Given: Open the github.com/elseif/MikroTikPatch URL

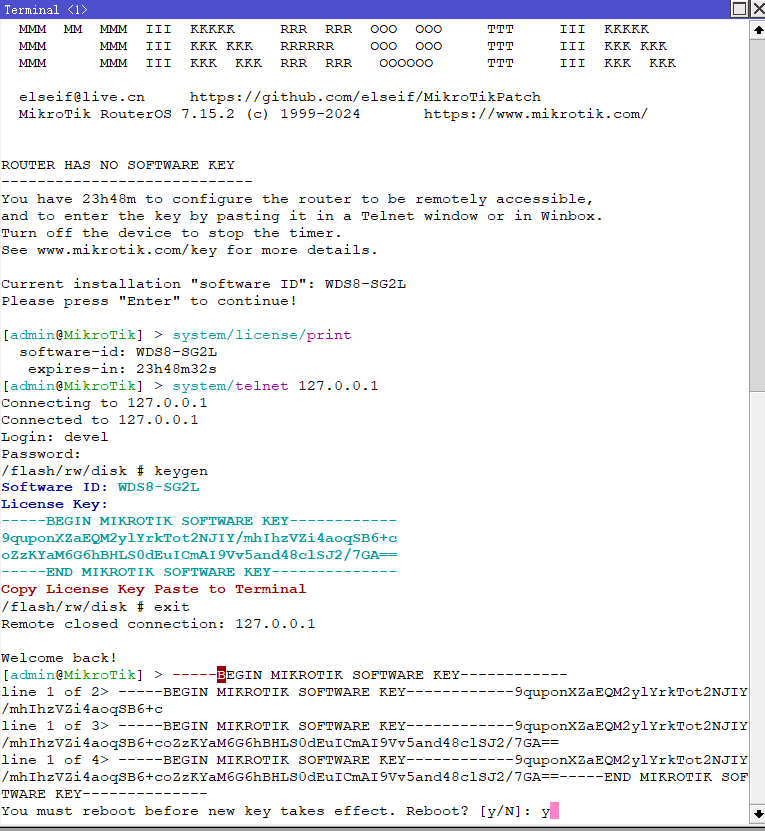Looking at the screenshot, I should tap(365, 97).
